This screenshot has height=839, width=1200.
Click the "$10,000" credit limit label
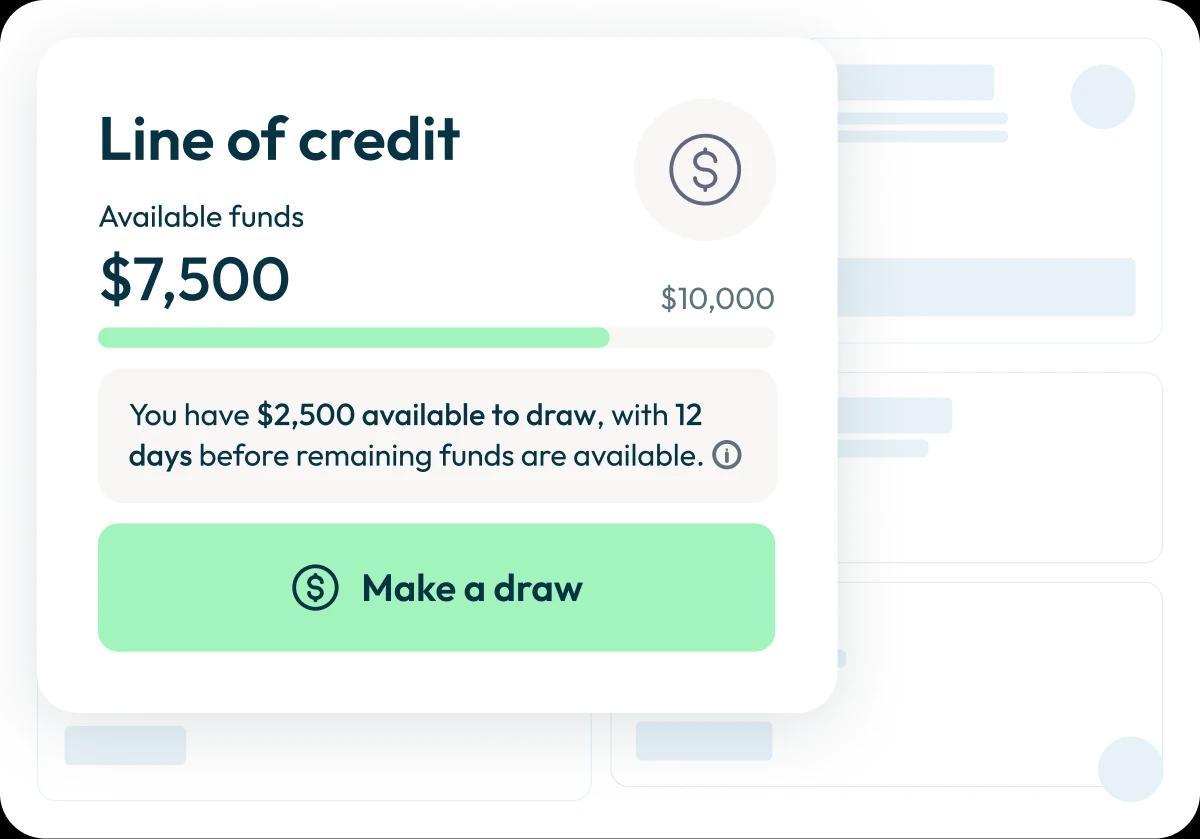tap(717, 298)
